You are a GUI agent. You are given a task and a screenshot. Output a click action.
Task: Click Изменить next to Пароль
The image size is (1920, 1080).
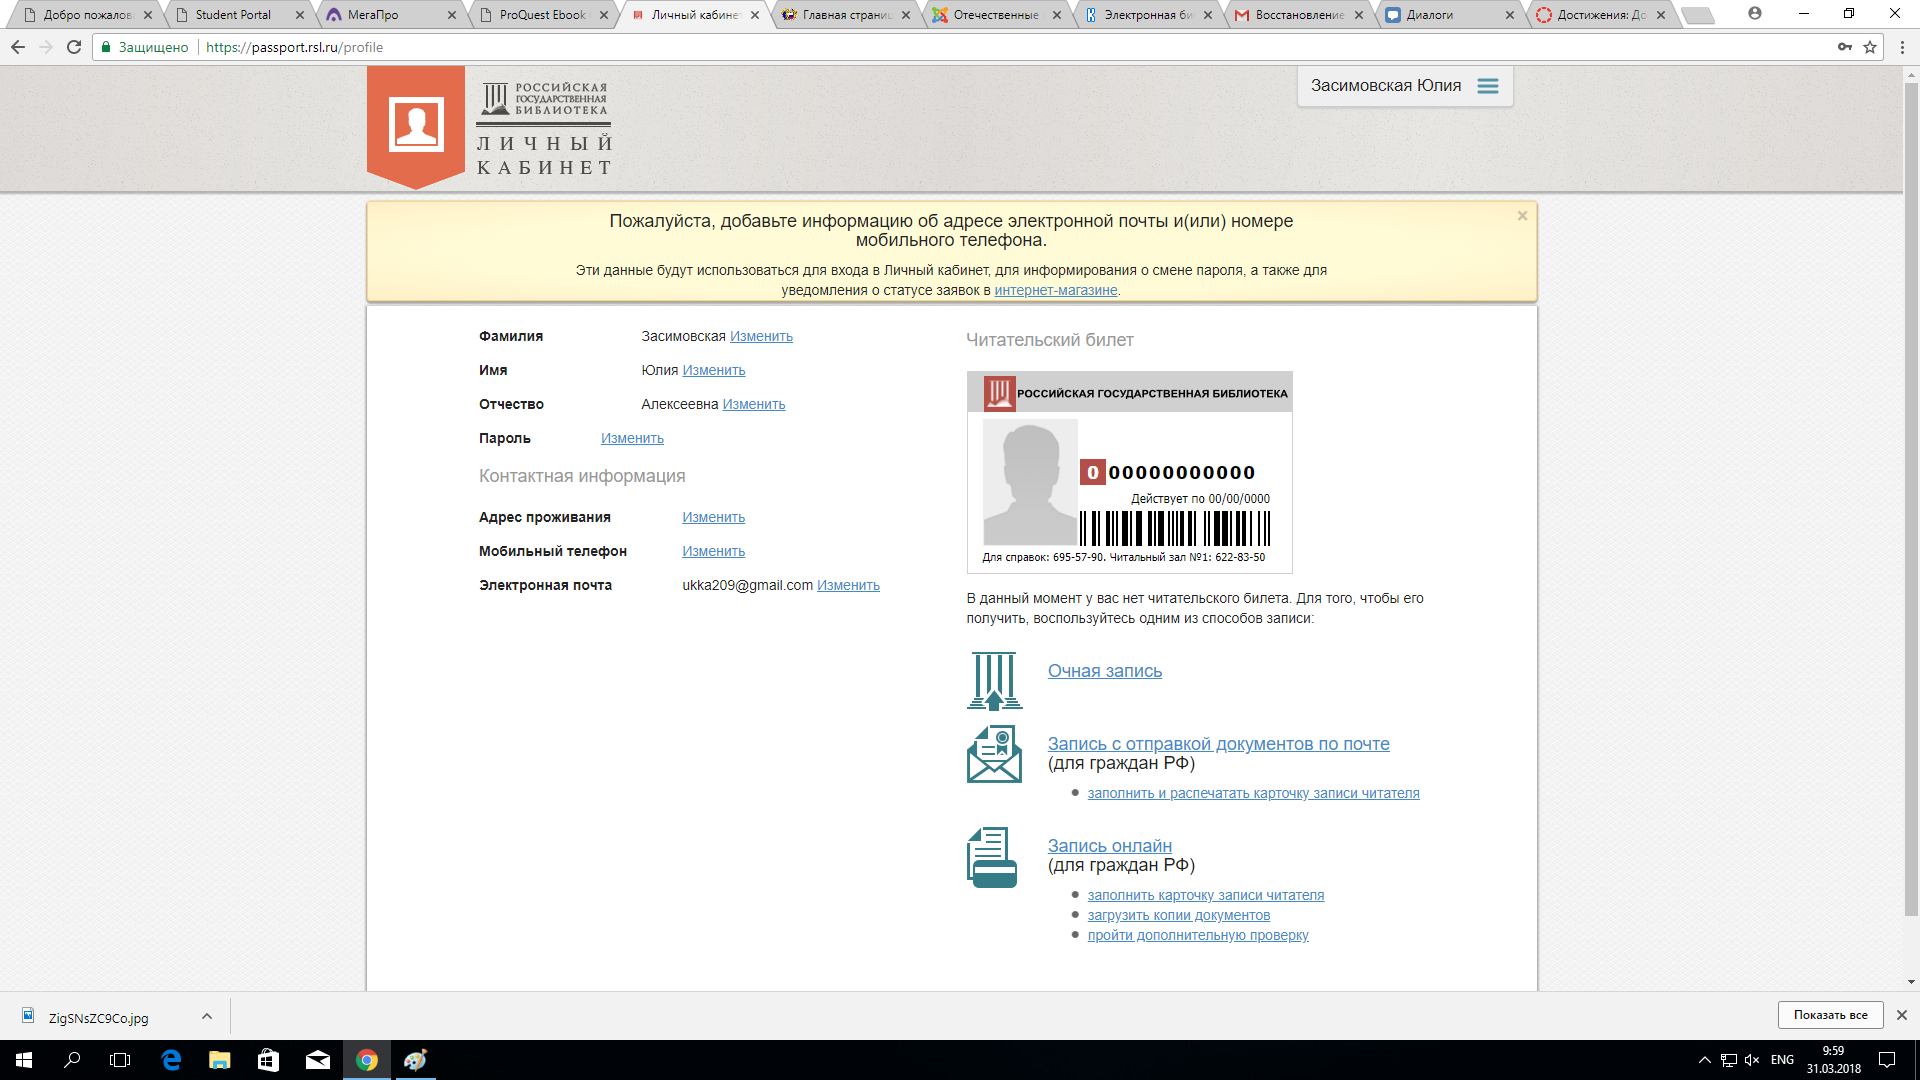(x=632, y=439)
